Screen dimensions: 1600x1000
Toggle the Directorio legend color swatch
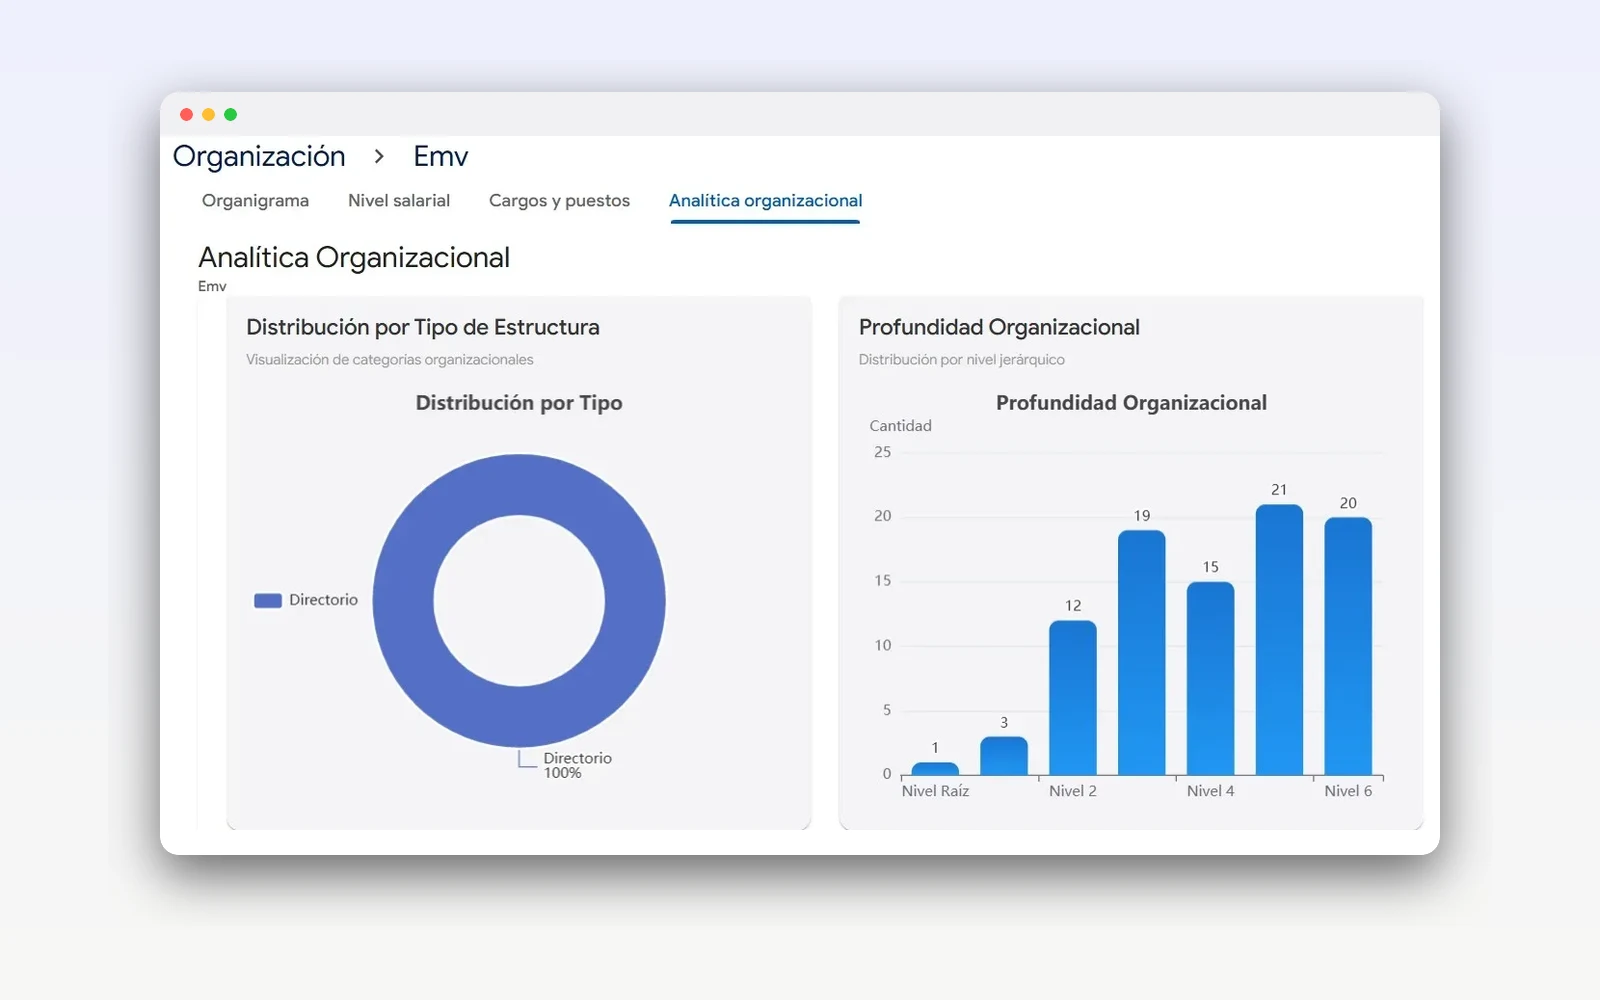click(x=268, y=601)
